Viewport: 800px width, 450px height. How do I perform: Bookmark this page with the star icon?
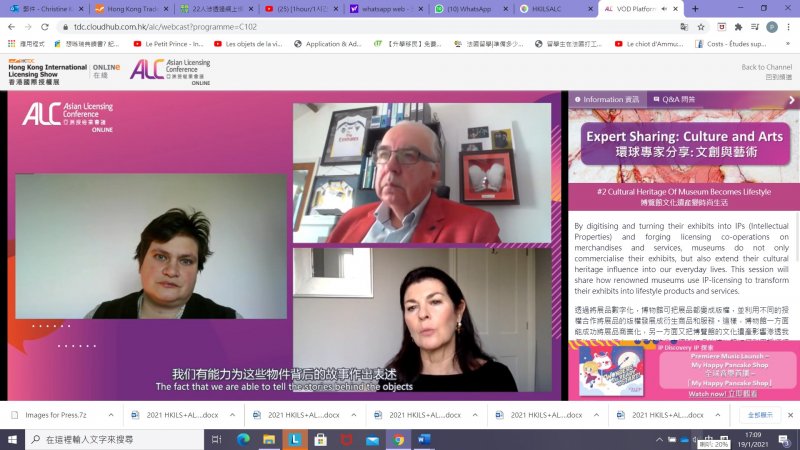tap(701, 27)
